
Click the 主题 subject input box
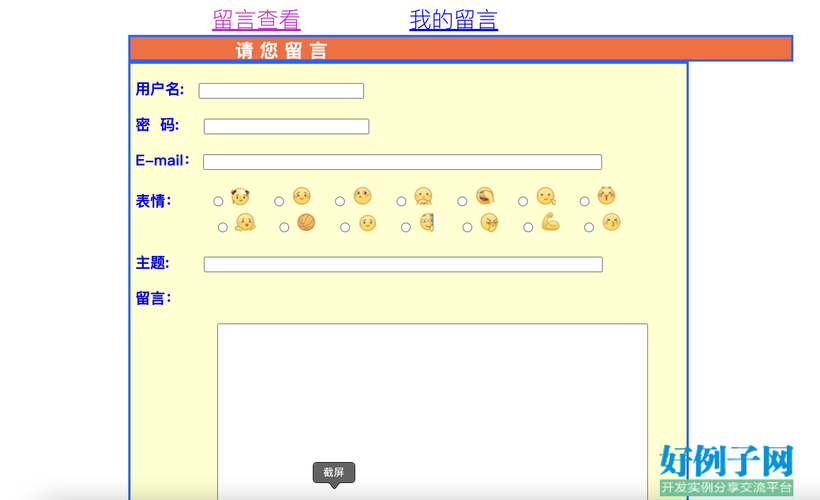point(403,264)
